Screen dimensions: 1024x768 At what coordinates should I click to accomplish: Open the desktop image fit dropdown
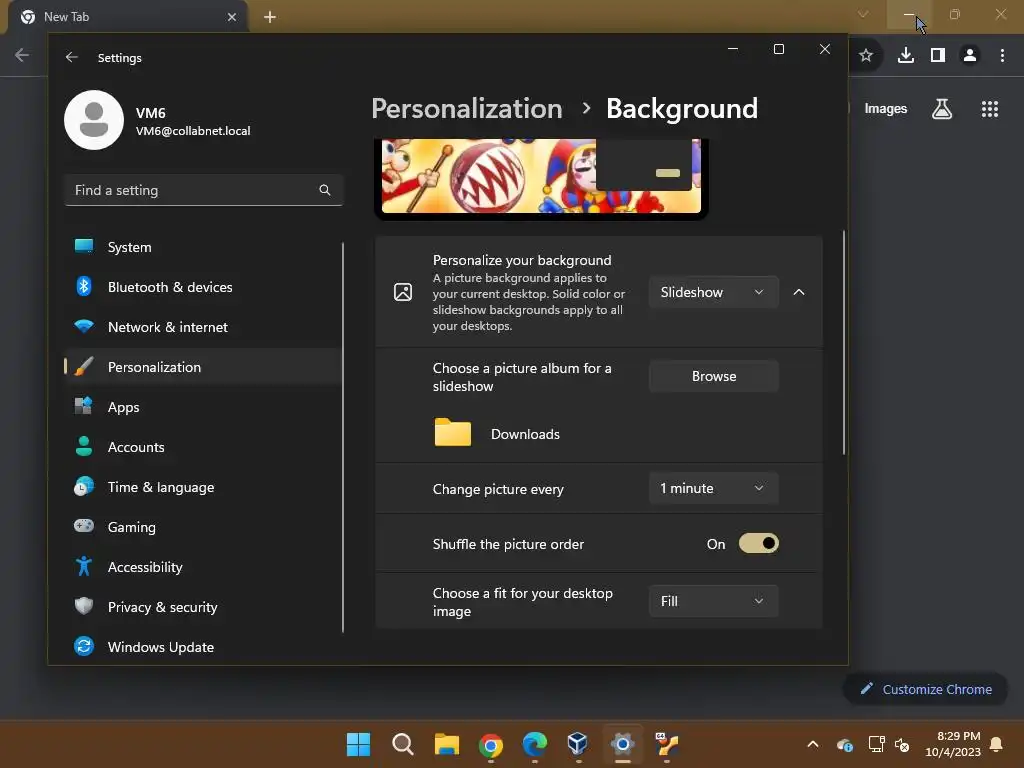tap(713, 601)
